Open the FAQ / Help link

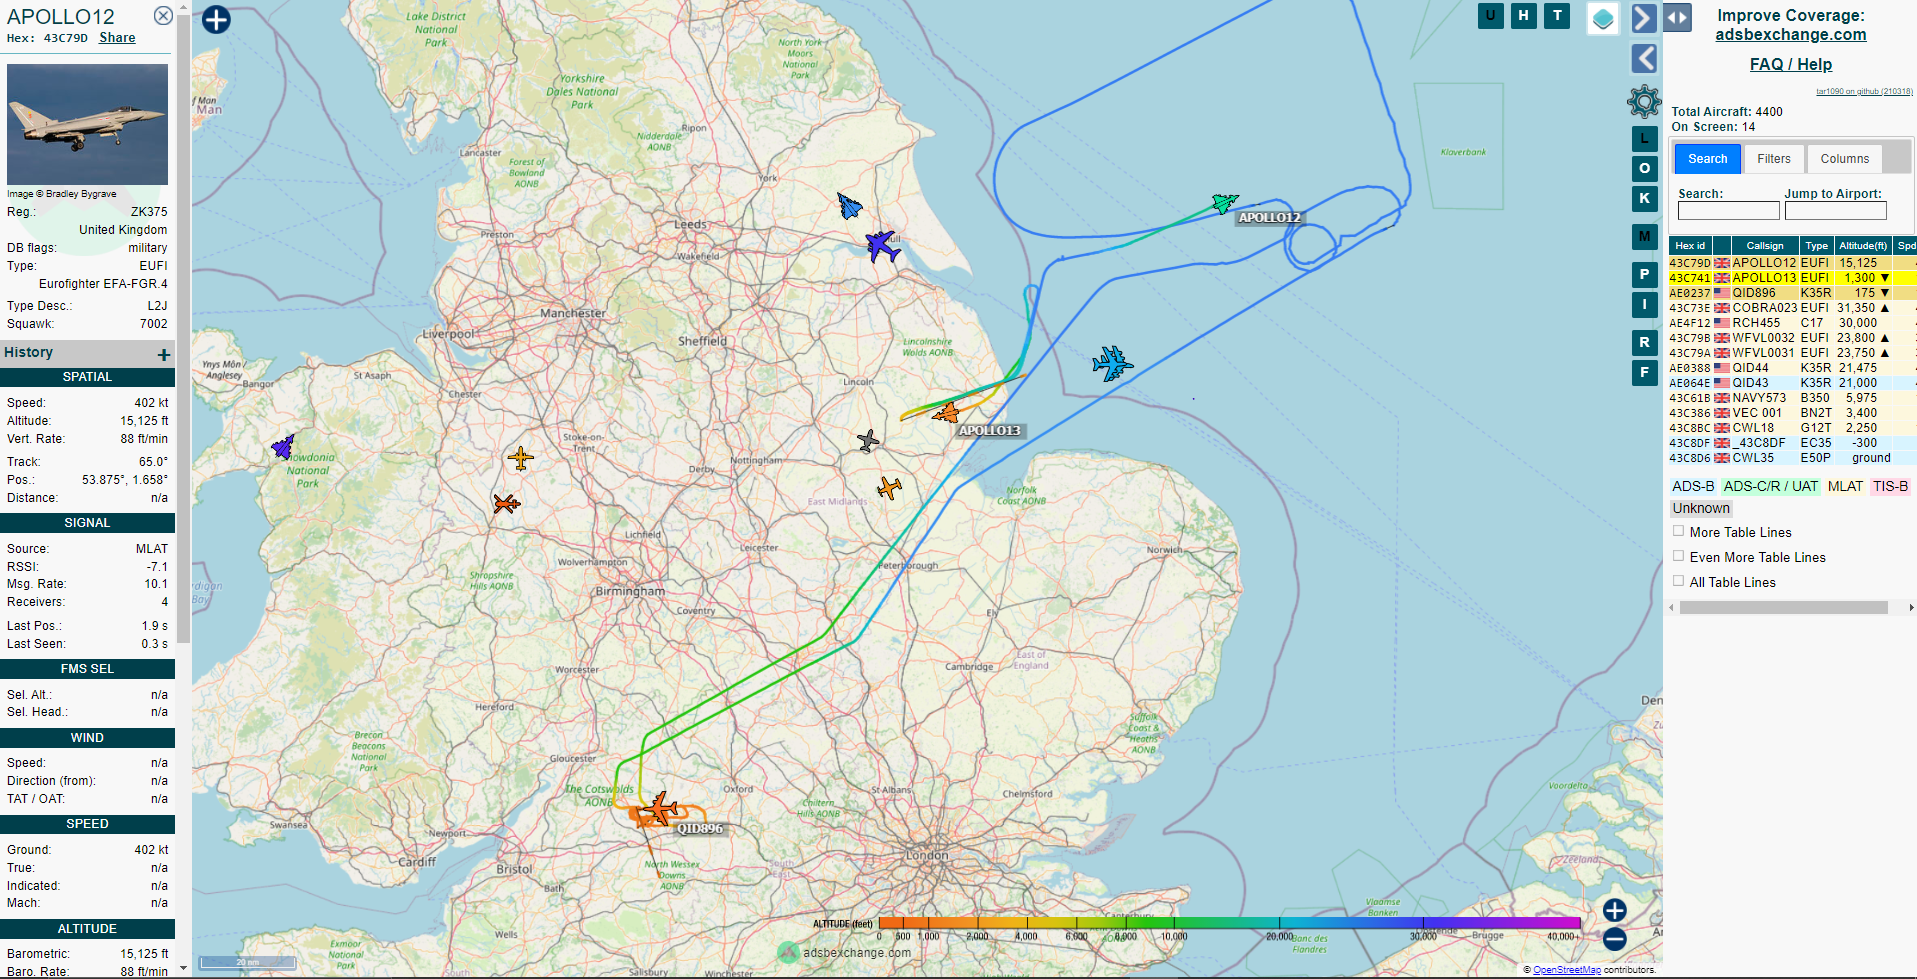(1790, 64)
